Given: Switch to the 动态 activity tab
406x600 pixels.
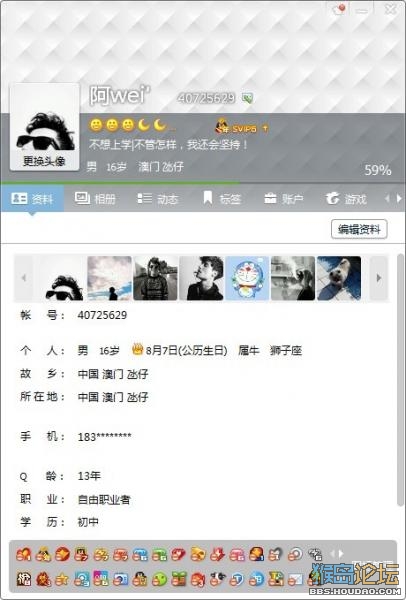Looking at the screenshot, I should [x=158, y=199].
